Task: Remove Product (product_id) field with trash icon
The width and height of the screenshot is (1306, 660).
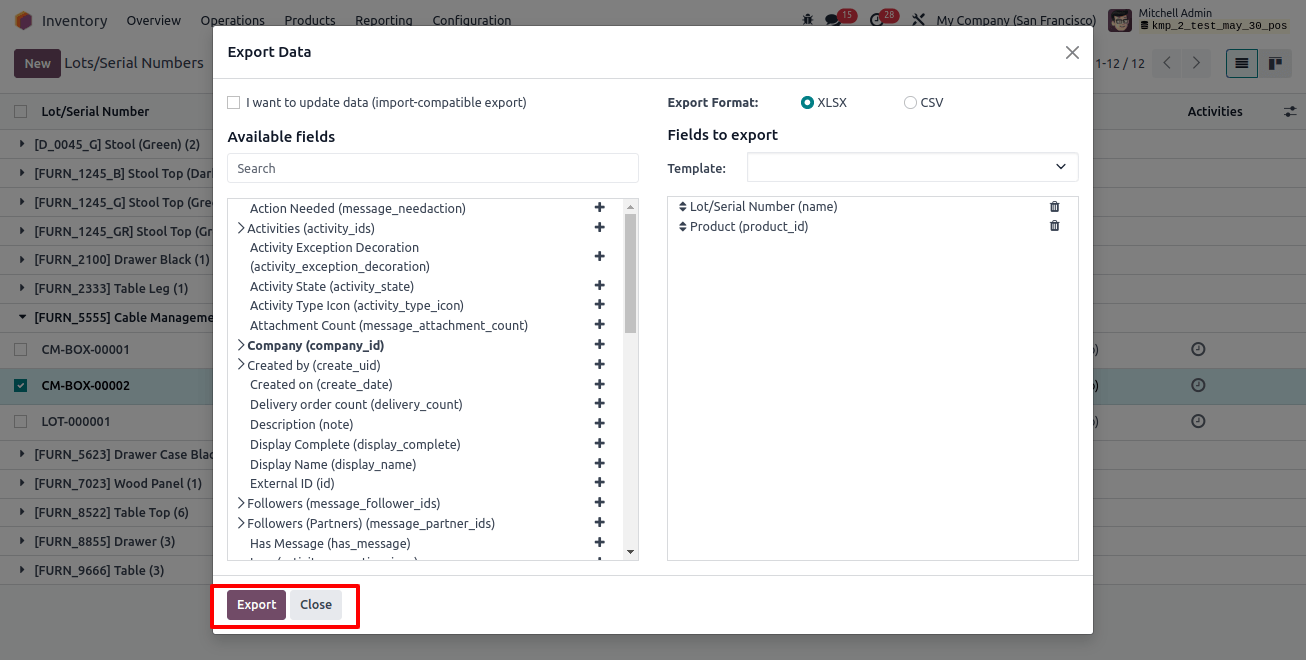Action: coord(1054,226)
